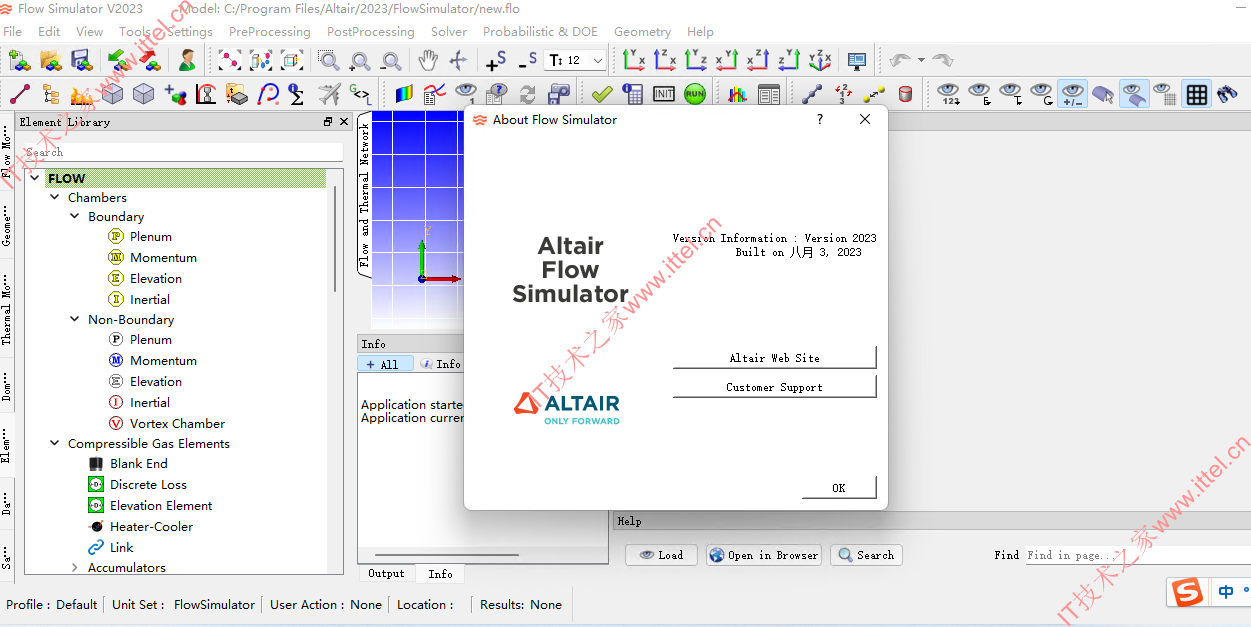Click the airplane mission icon
1251x627 pixels.
329,94
